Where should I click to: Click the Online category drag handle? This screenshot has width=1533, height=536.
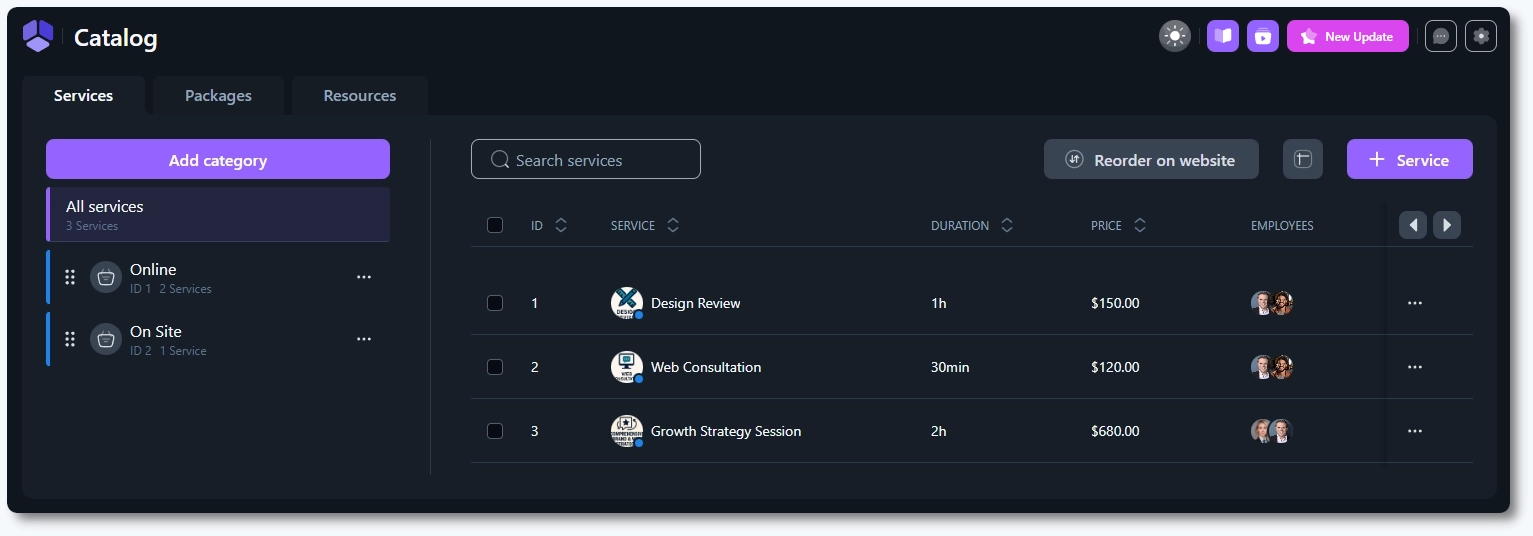tap(70, 277)
